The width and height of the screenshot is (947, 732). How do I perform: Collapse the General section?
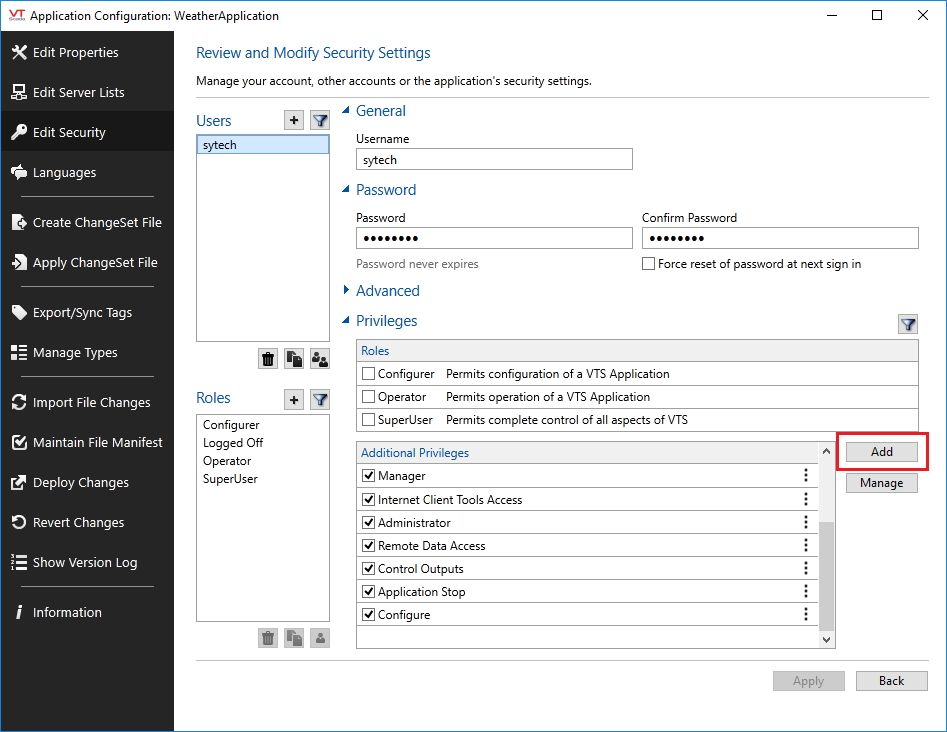click(346, 111)
